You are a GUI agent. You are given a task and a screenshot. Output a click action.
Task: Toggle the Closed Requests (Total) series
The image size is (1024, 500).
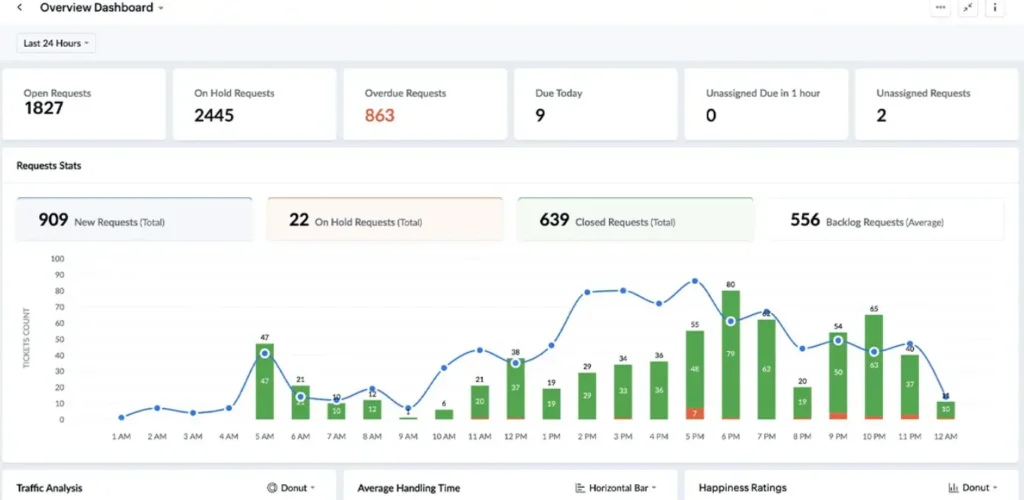(635, 220)
